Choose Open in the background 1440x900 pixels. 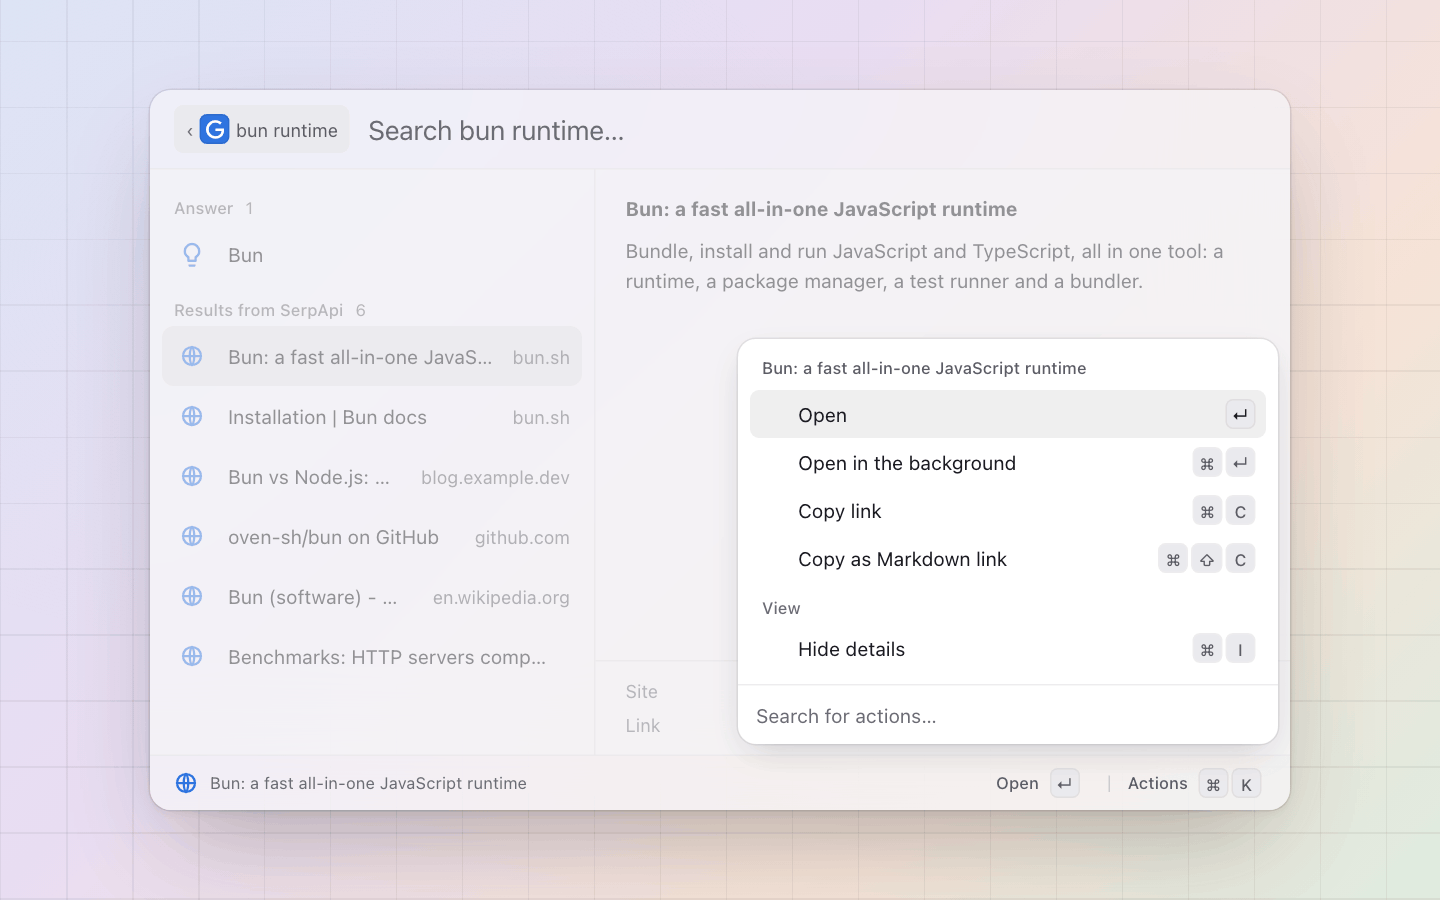[1008, 463]
